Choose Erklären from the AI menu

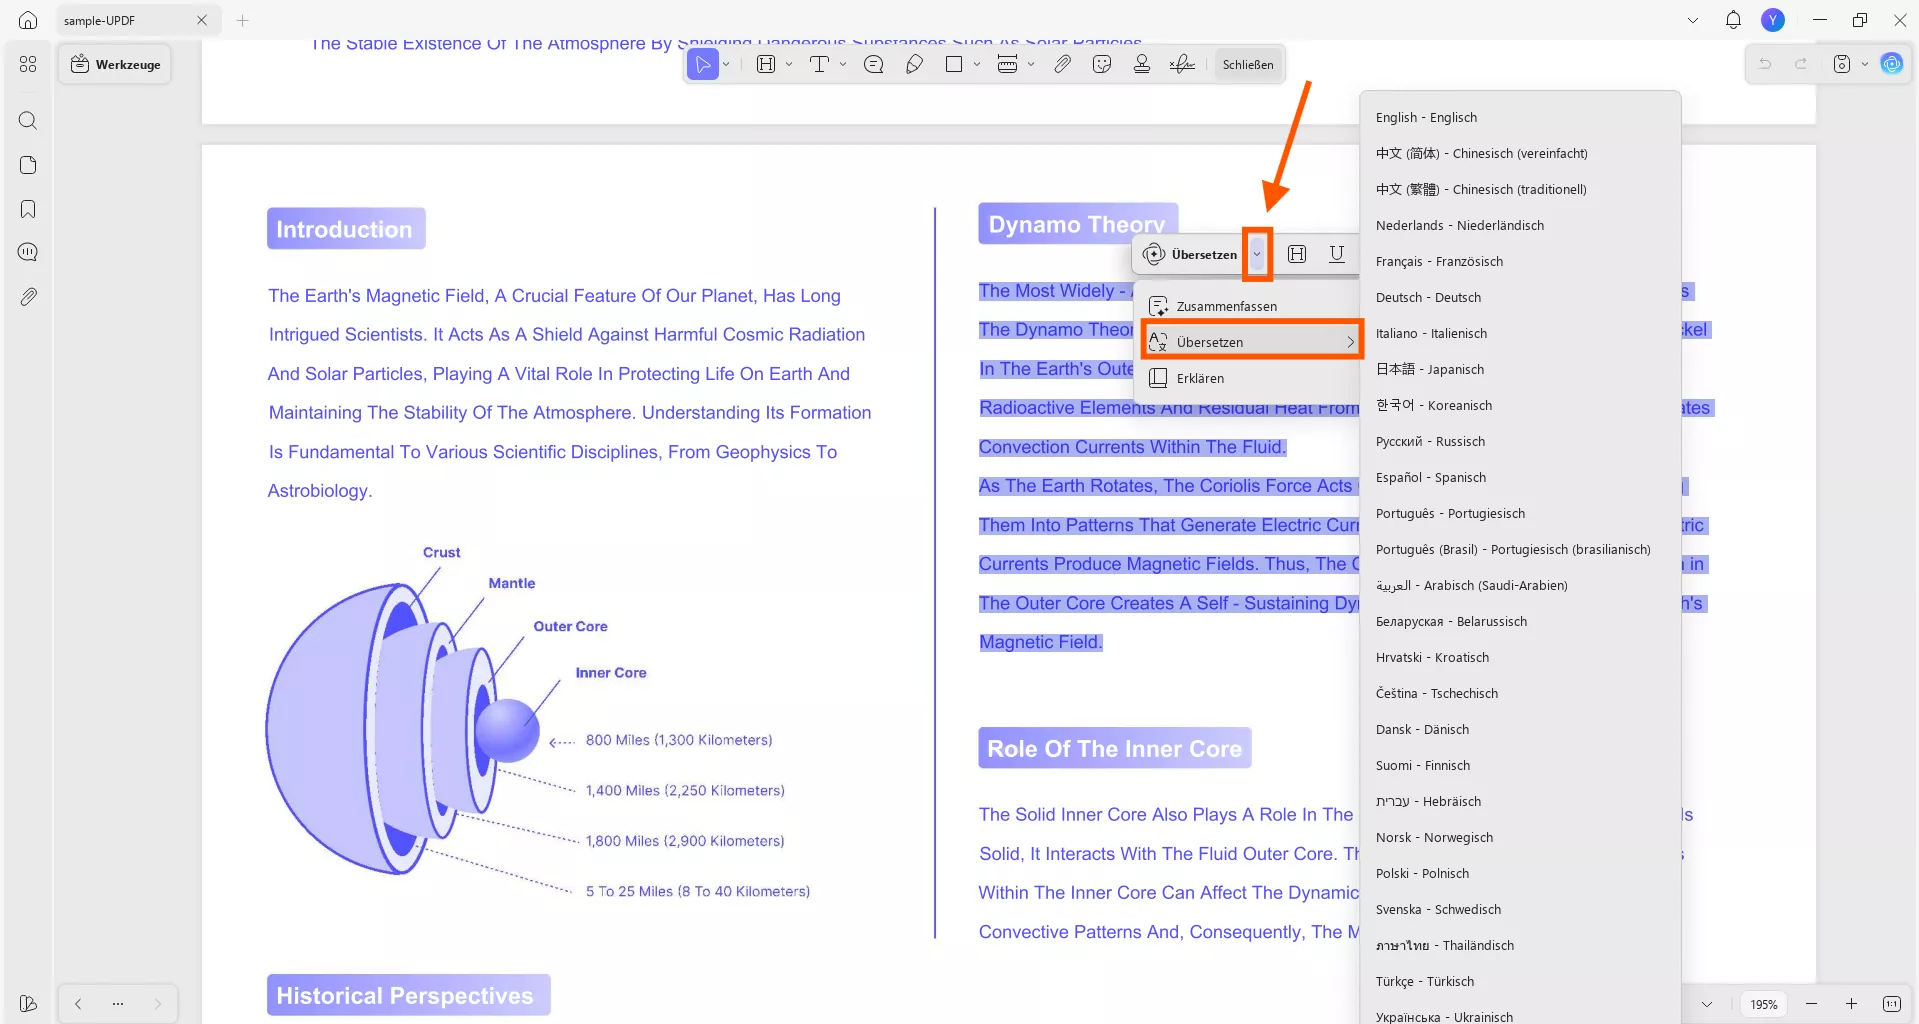[x=1246, y=378]
